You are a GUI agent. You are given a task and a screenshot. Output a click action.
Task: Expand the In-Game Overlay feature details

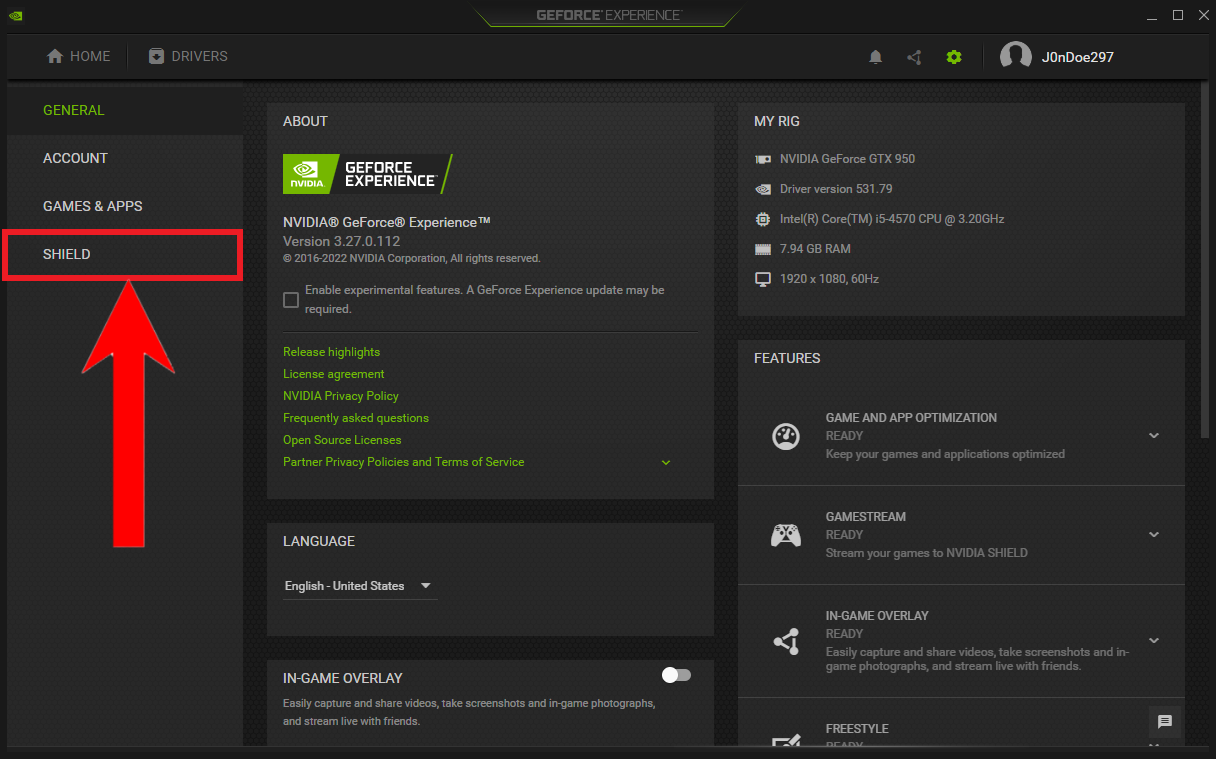pyautogui.click(x=1154, y=641)
